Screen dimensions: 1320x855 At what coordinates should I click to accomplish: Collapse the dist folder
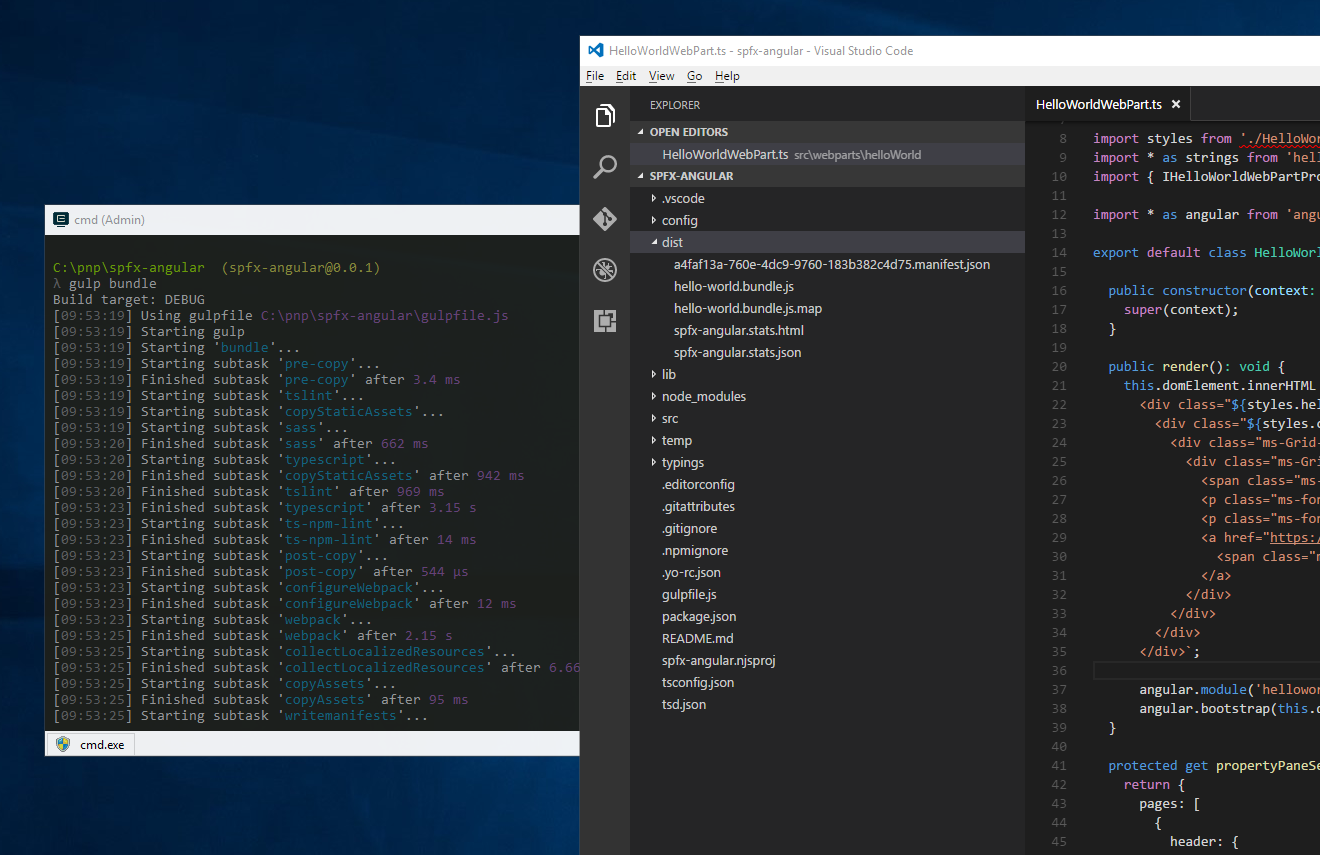tap(827, 242)
